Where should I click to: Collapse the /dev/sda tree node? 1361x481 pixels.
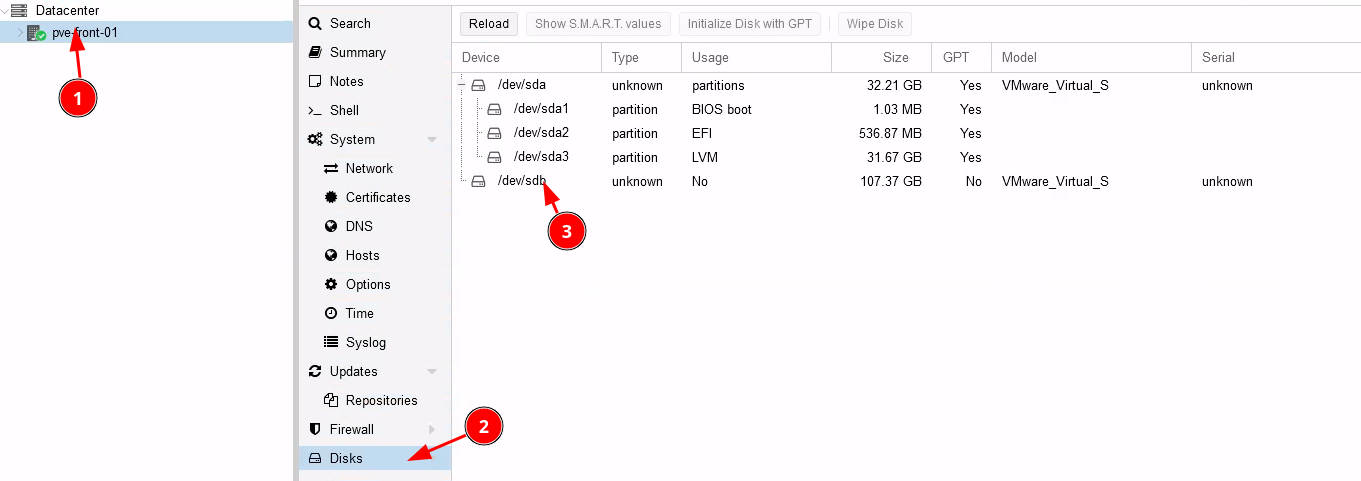click(462, 85)
